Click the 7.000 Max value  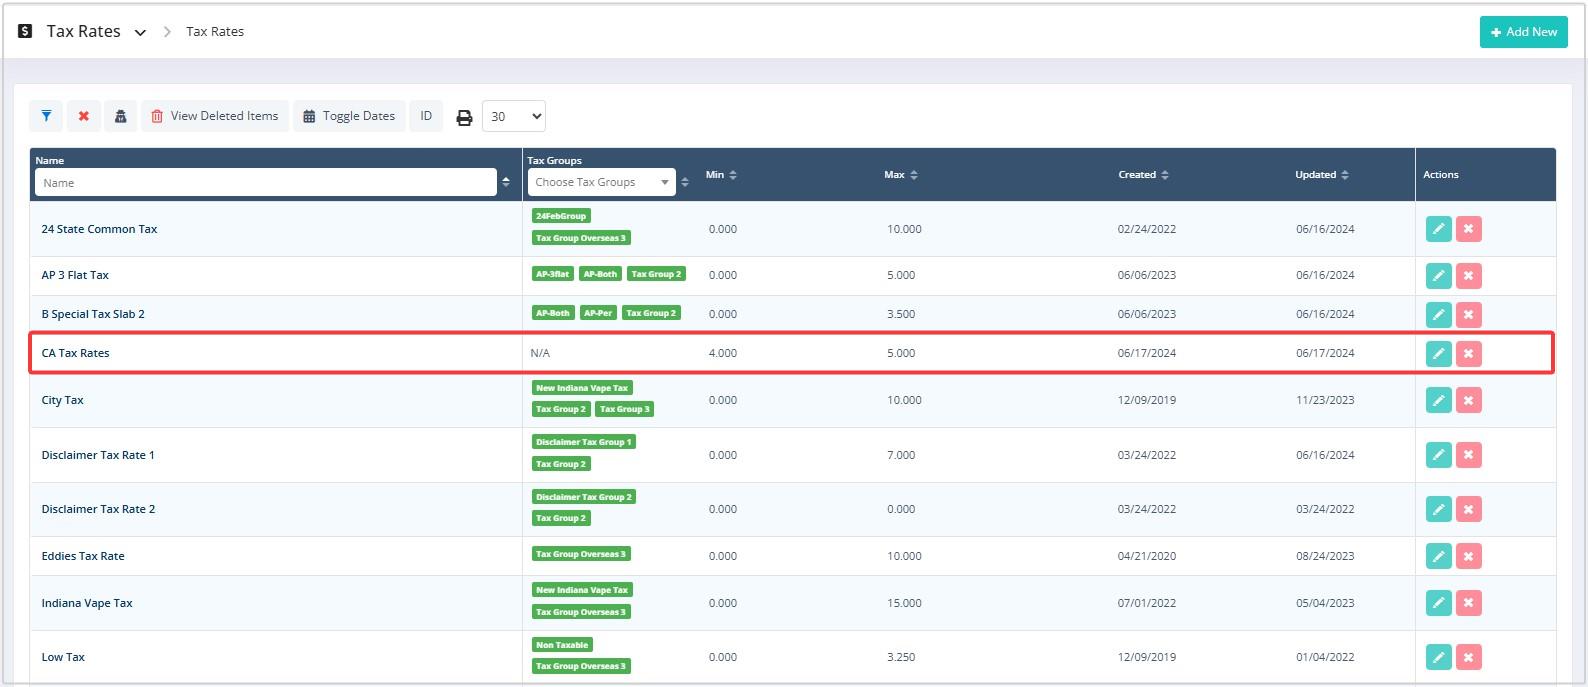(x=901, y=455)
